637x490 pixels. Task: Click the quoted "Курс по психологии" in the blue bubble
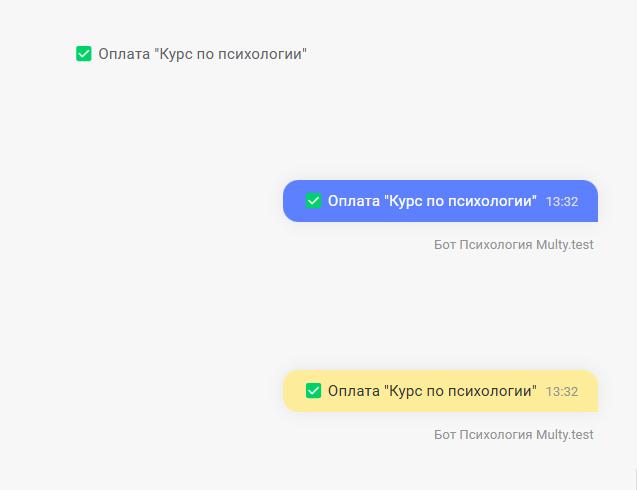point(460,201)
